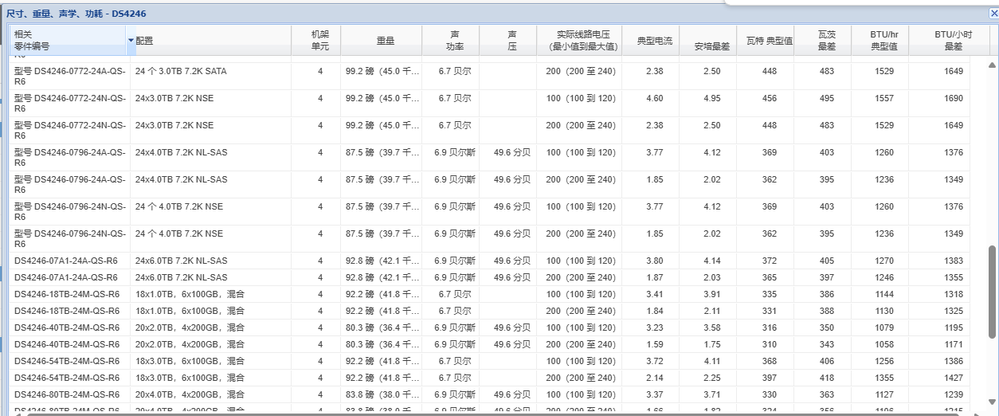Select the BTU worst value 1171

(952, 344)
